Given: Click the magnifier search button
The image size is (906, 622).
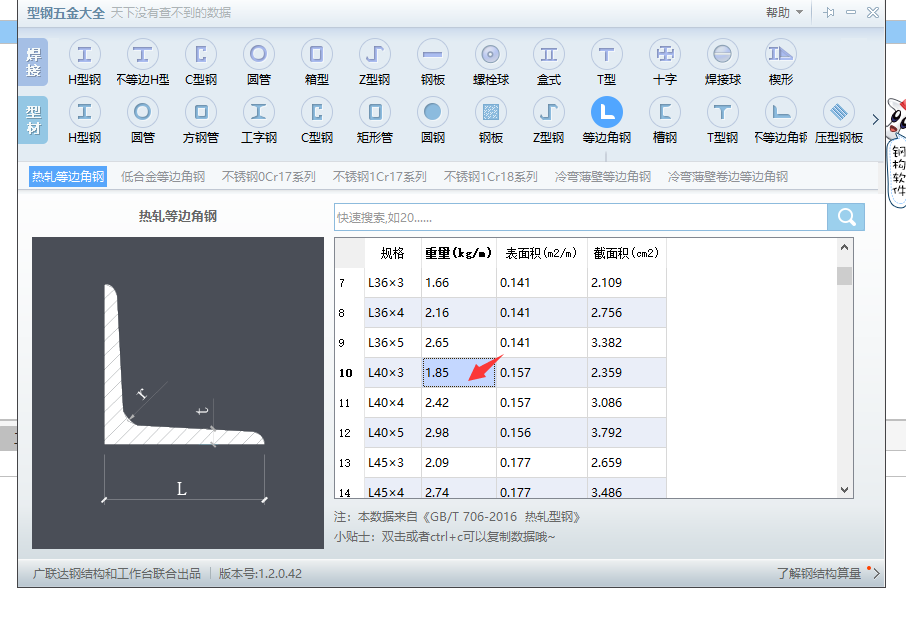Looking at the screenshot, I should pos(846,217).
